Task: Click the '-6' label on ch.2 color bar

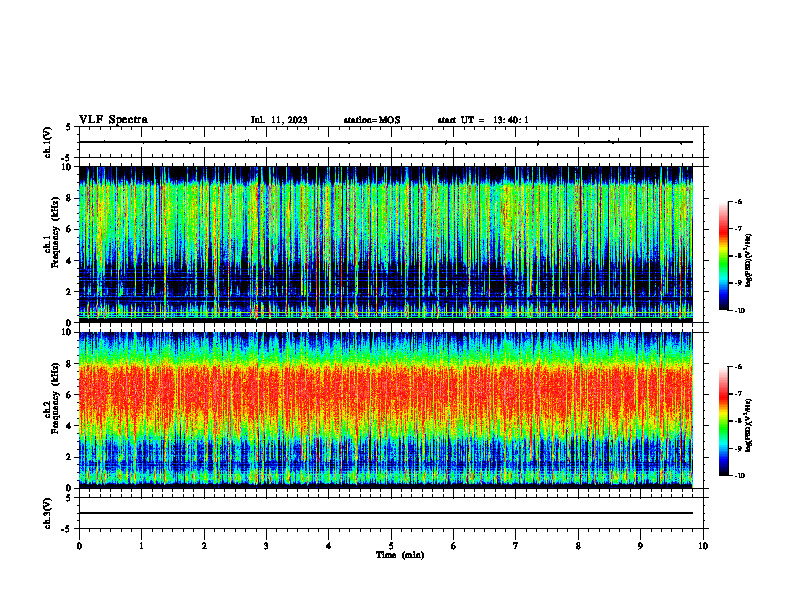Action: tap(738, 367)
